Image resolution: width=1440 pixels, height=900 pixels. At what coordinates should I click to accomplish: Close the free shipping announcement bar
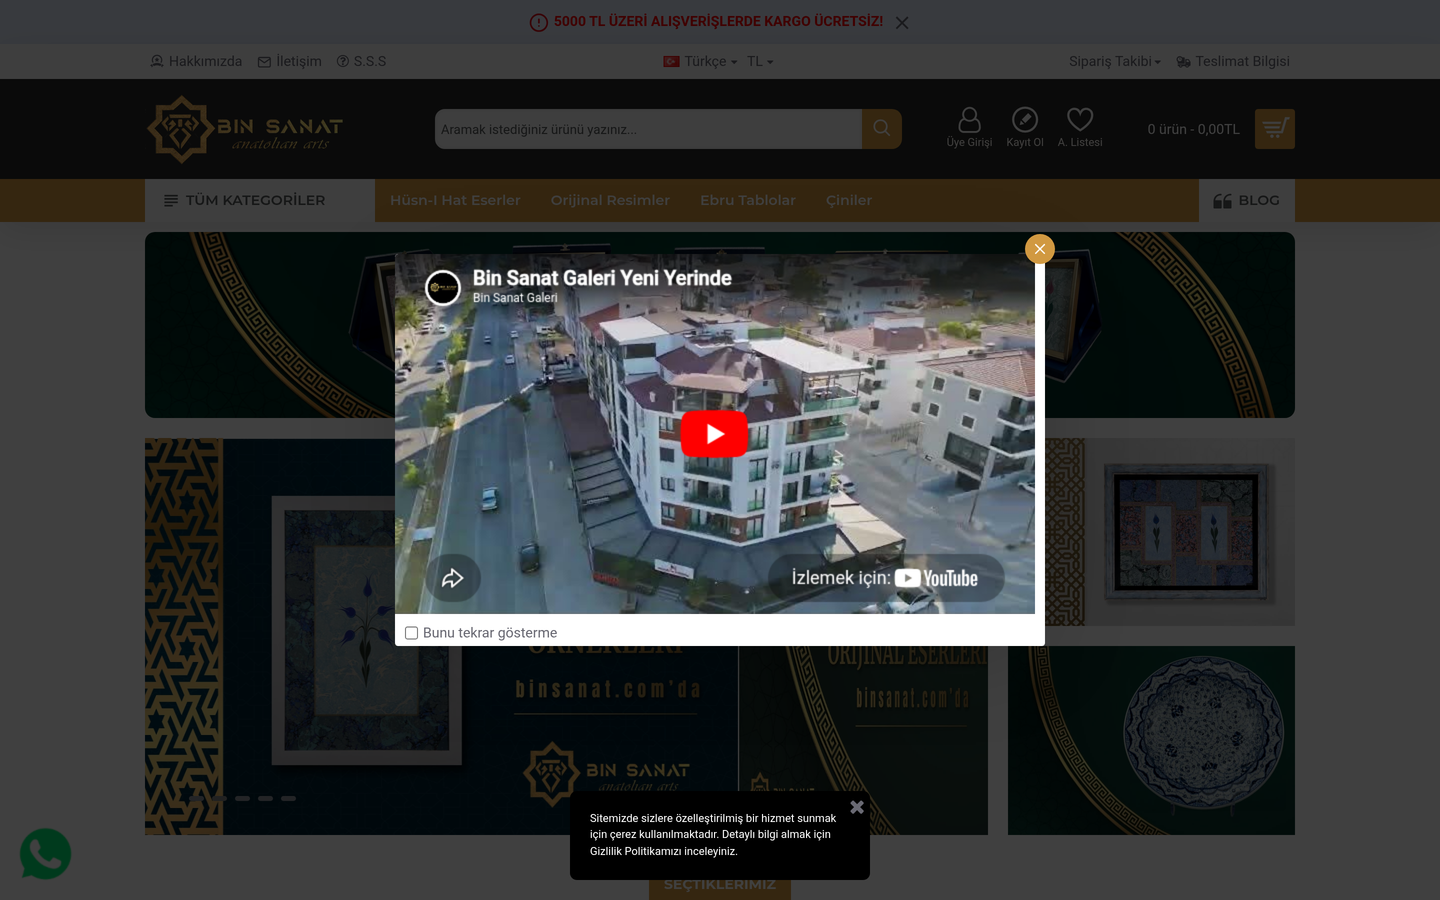902,22
